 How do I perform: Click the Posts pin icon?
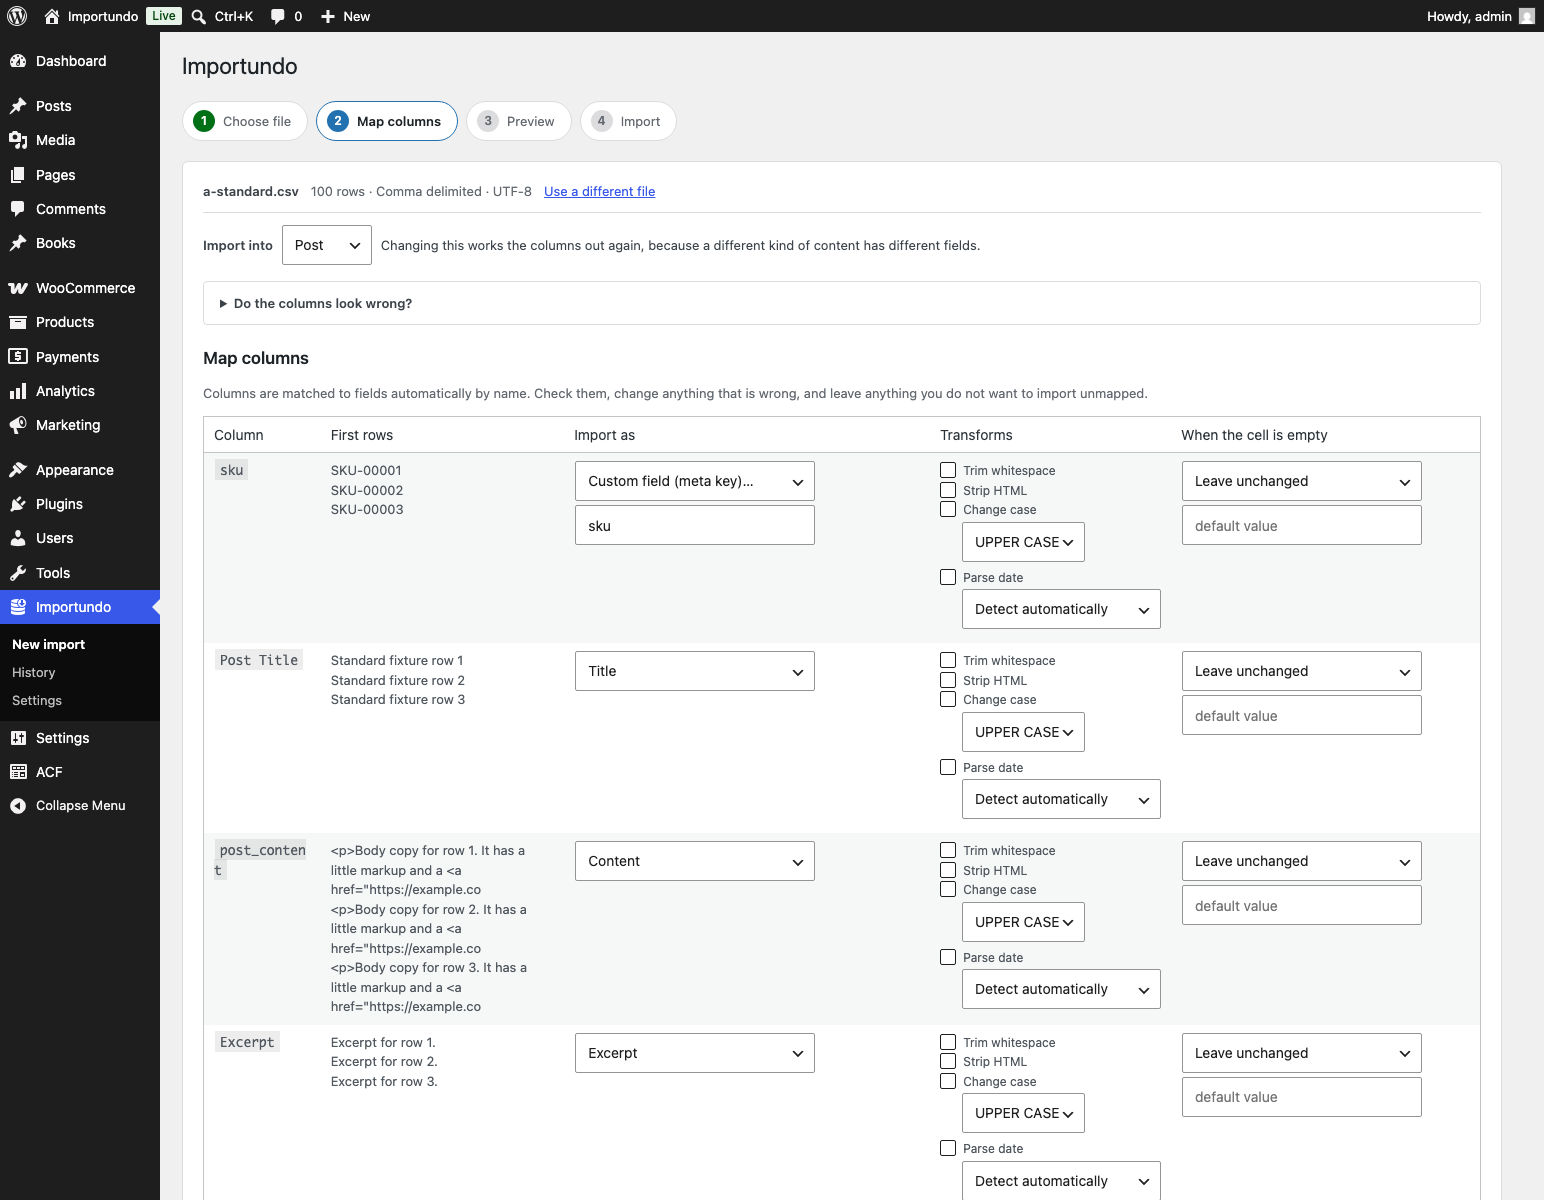coord(18,106)
